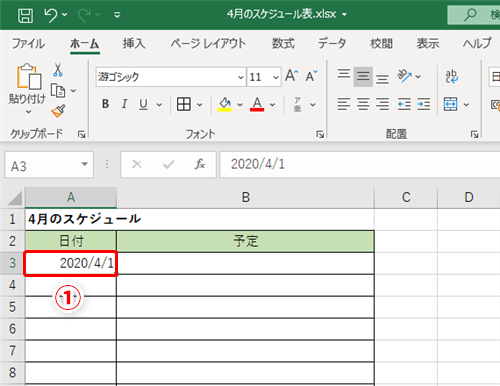Open the ページ レイアウト tab
The image size is (500, 386).
coord(208,44)
